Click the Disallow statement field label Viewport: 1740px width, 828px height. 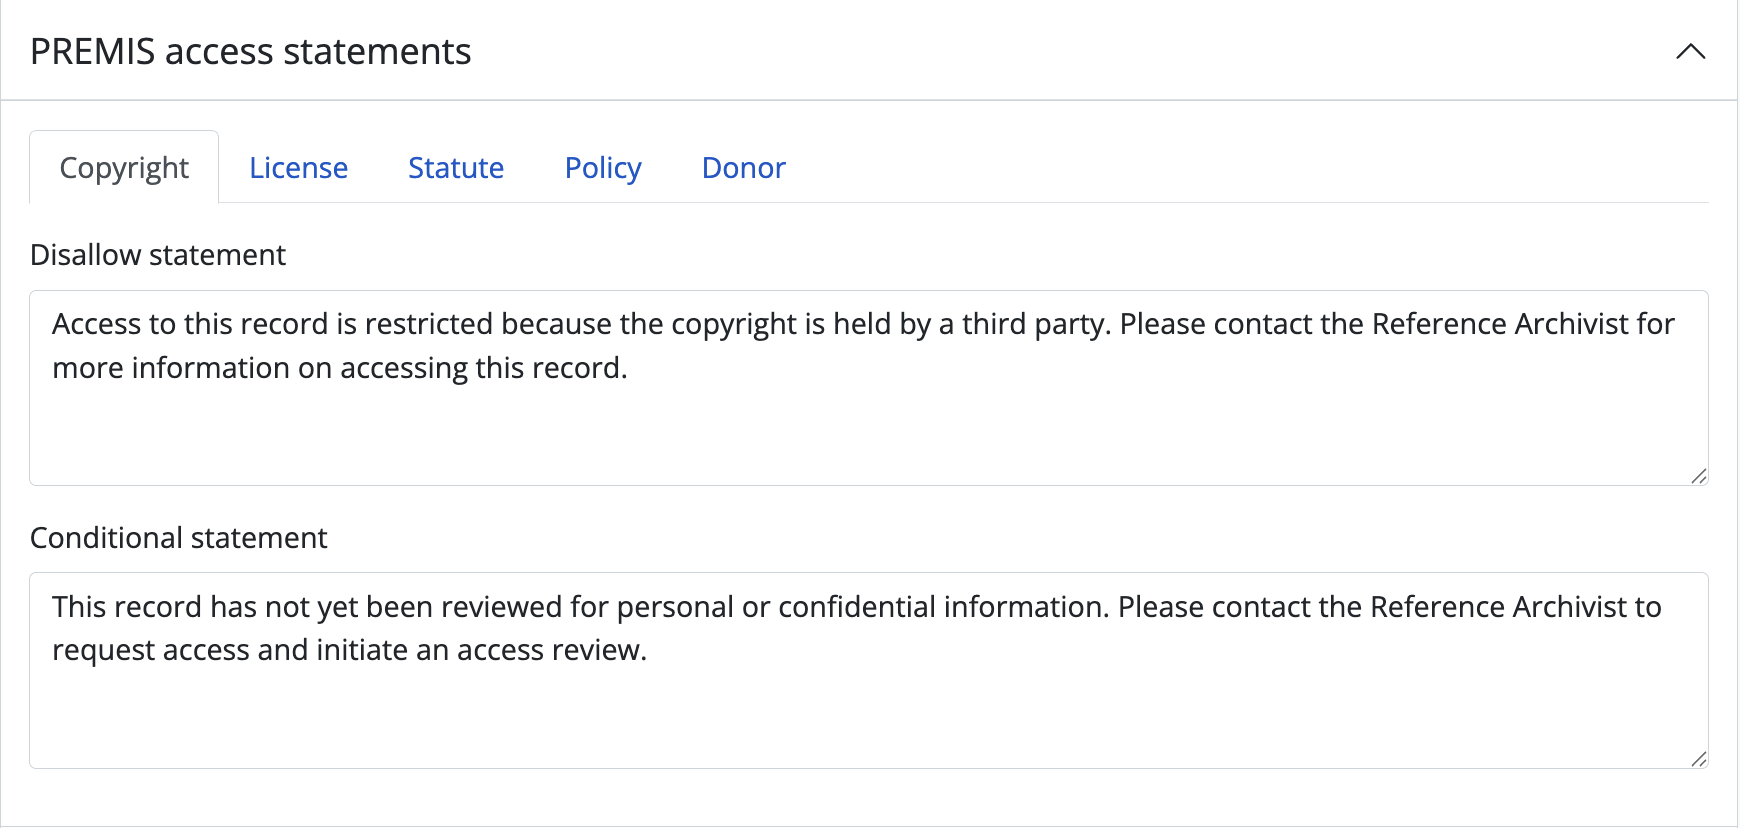pos(158,255)
